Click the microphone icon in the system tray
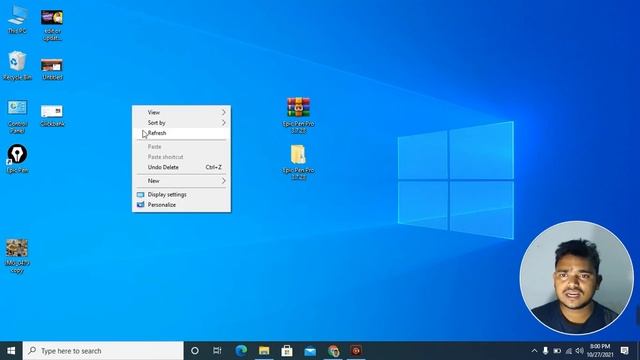The width and height of the screenshot is (640, 360). (x=545, y=351)
